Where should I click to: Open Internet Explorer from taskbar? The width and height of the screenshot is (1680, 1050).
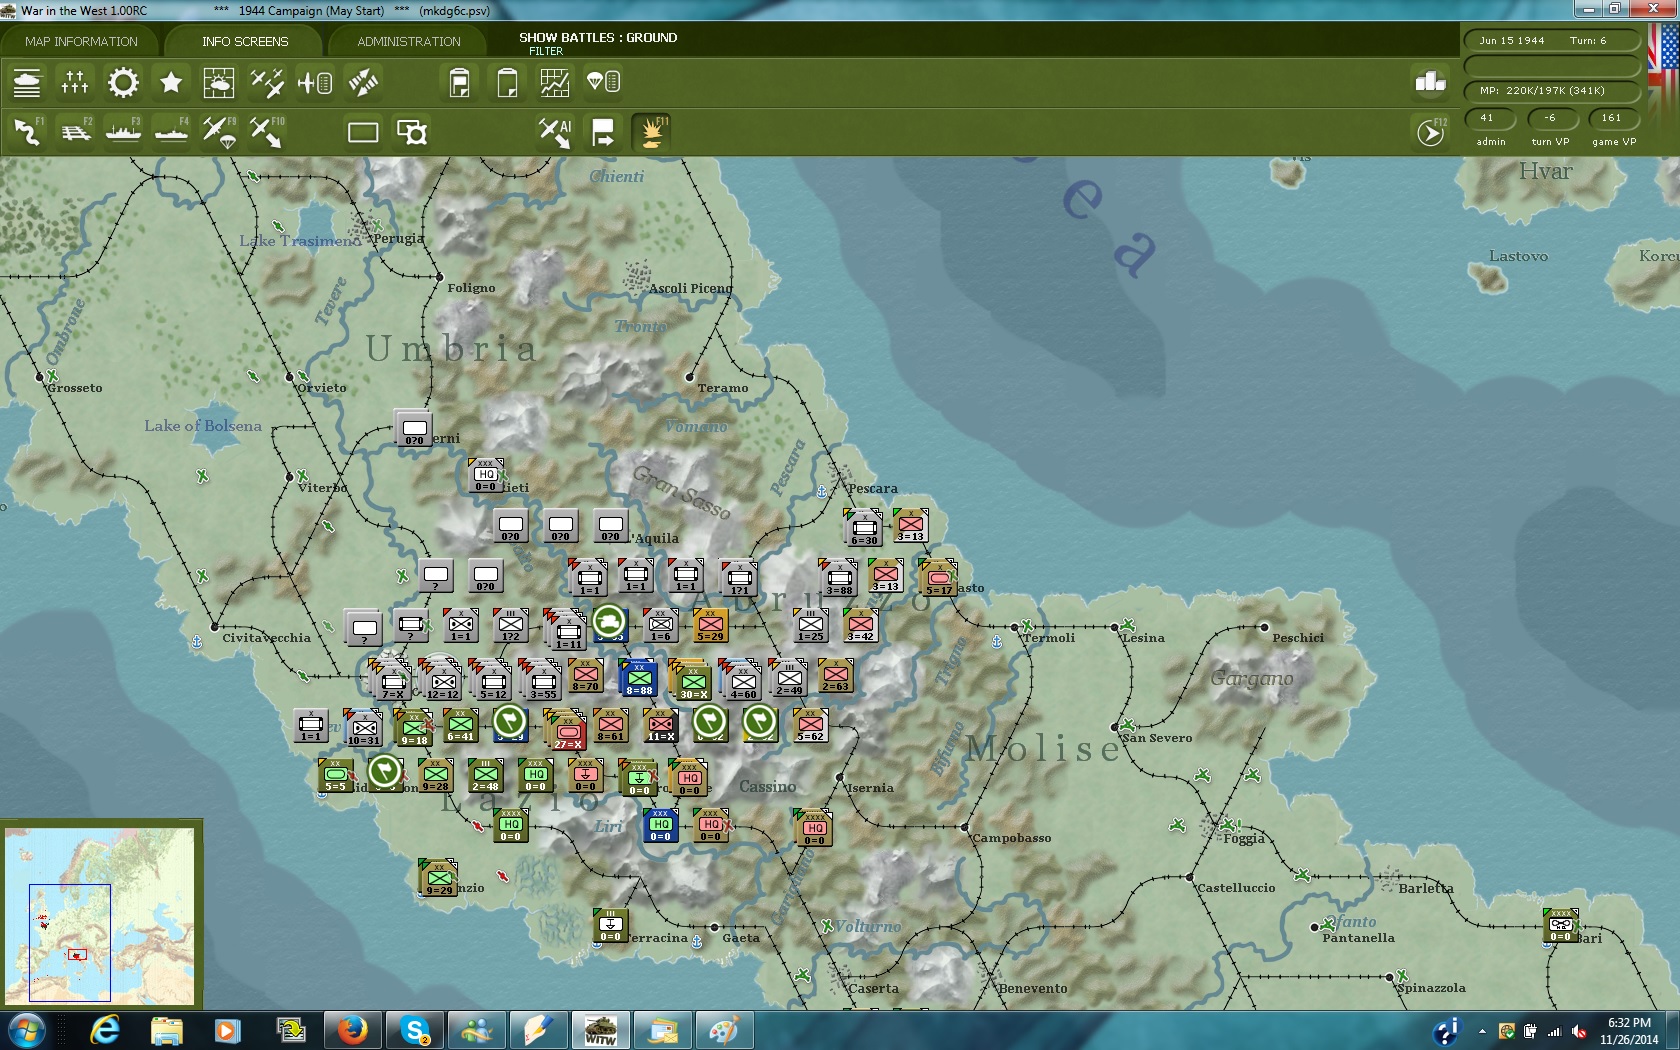(x=105, y=1030)
